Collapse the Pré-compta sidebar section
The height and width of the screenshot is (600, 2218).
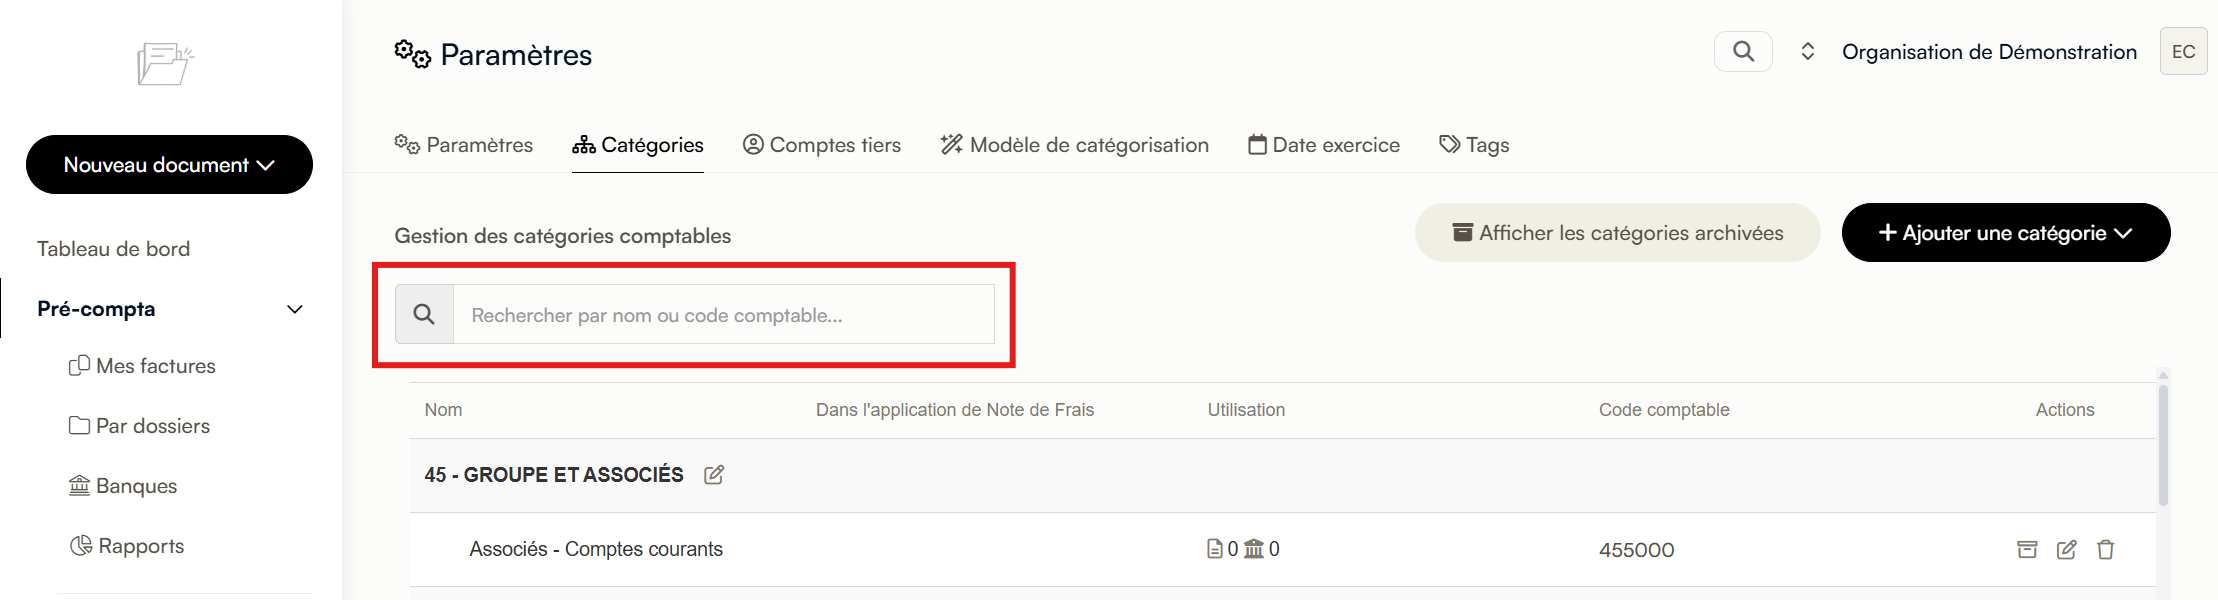pyautogui.click(x=294, y=309)
